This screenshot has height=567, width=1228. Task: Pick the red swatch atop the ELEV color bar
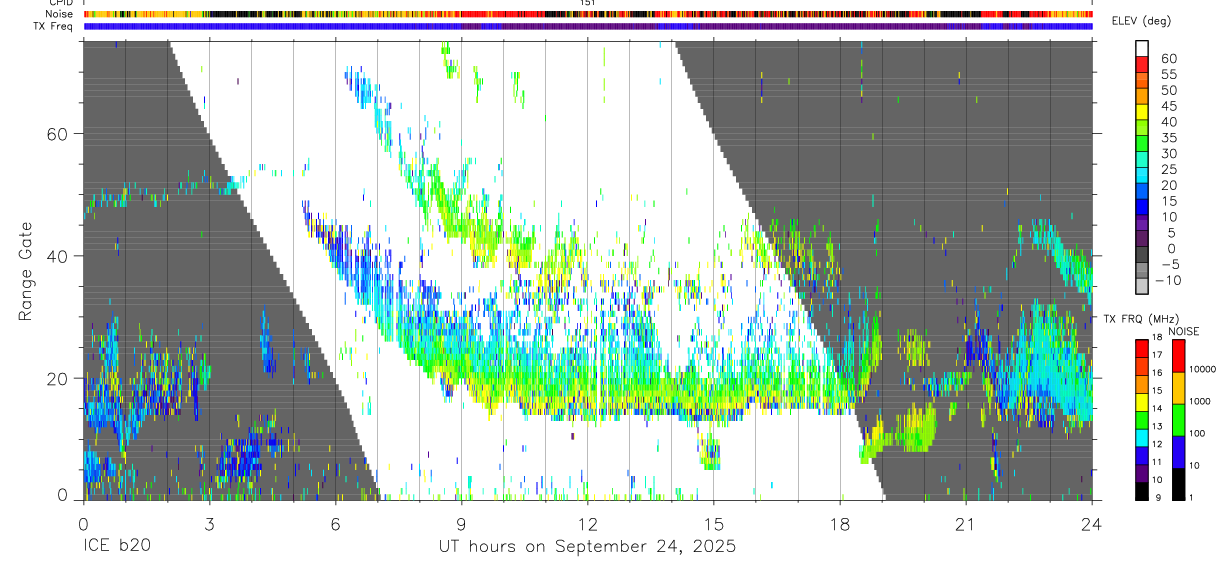pos(1142,64)
